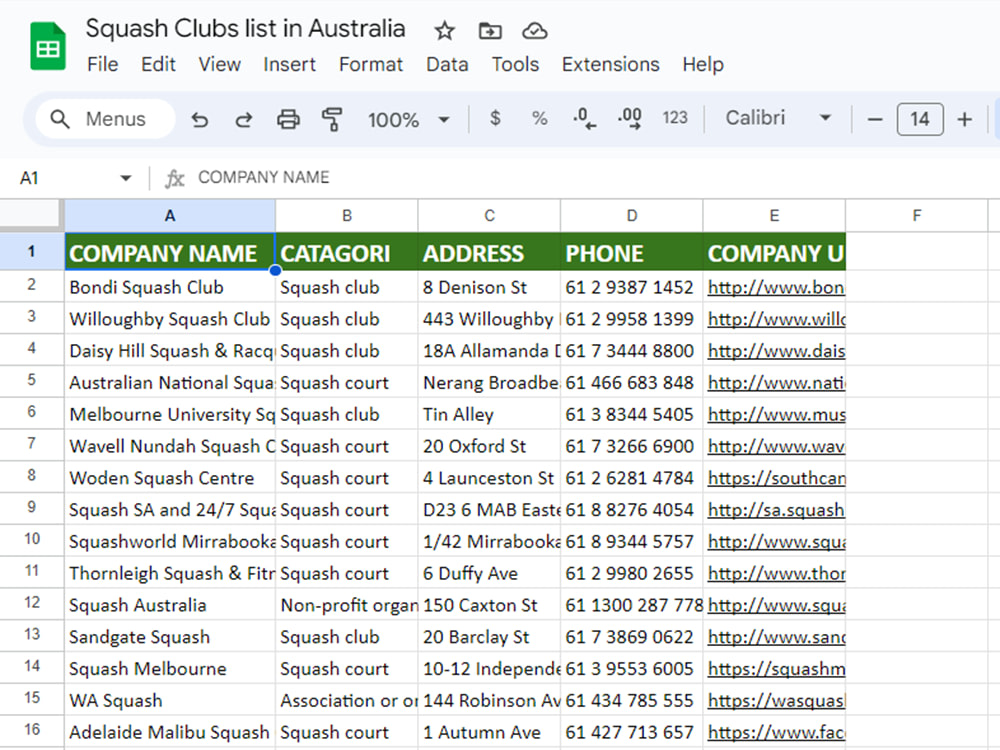Open the View menu
Image resolution: width=1000 pixels, height=750 pixels.
[x=219, y=64]
